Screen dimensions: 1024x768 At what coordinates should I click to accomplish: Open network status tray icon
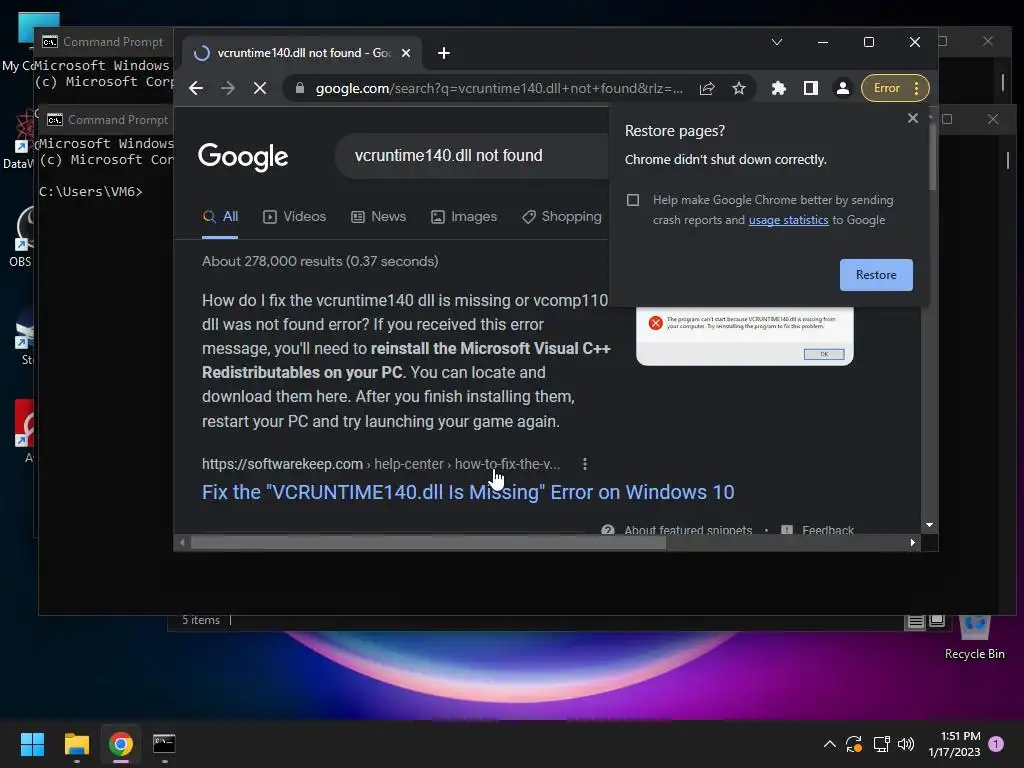[881, 744]
